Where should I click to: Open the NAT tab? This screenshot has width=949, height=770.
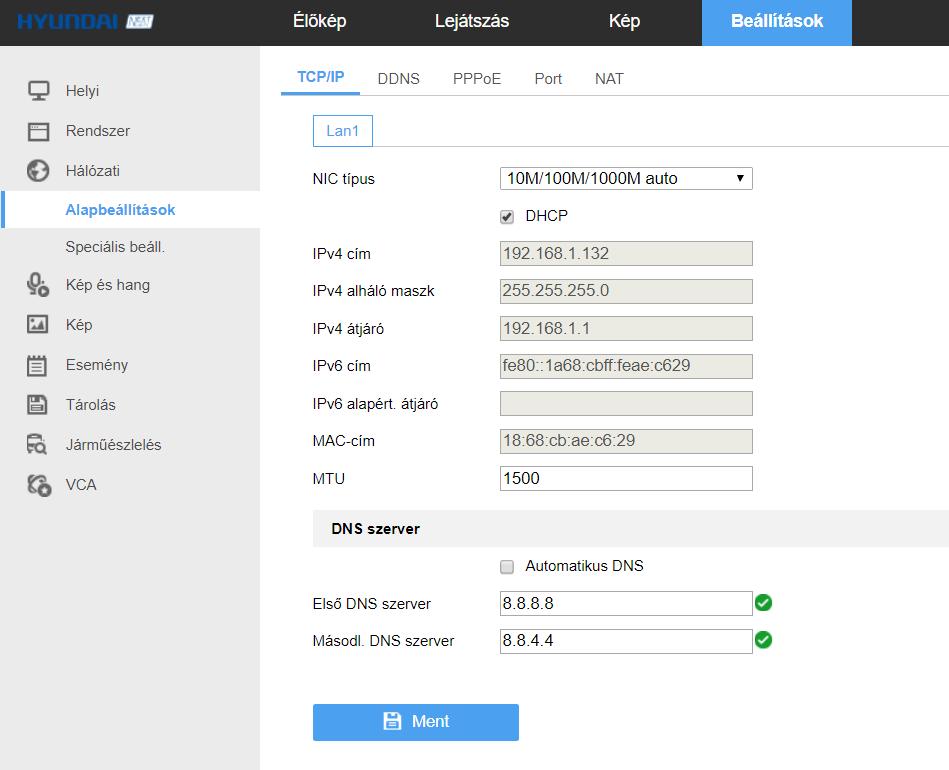pos(609,79)
